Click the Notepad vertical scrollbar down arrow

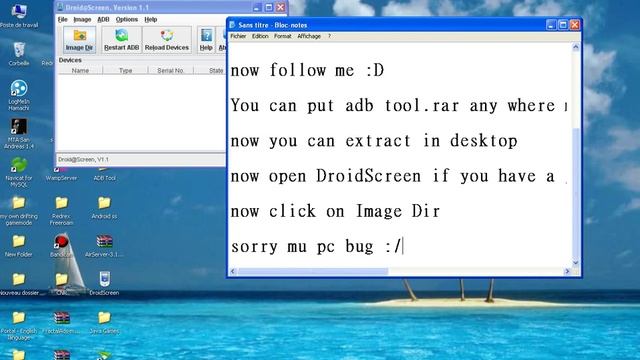click(576, 263)
